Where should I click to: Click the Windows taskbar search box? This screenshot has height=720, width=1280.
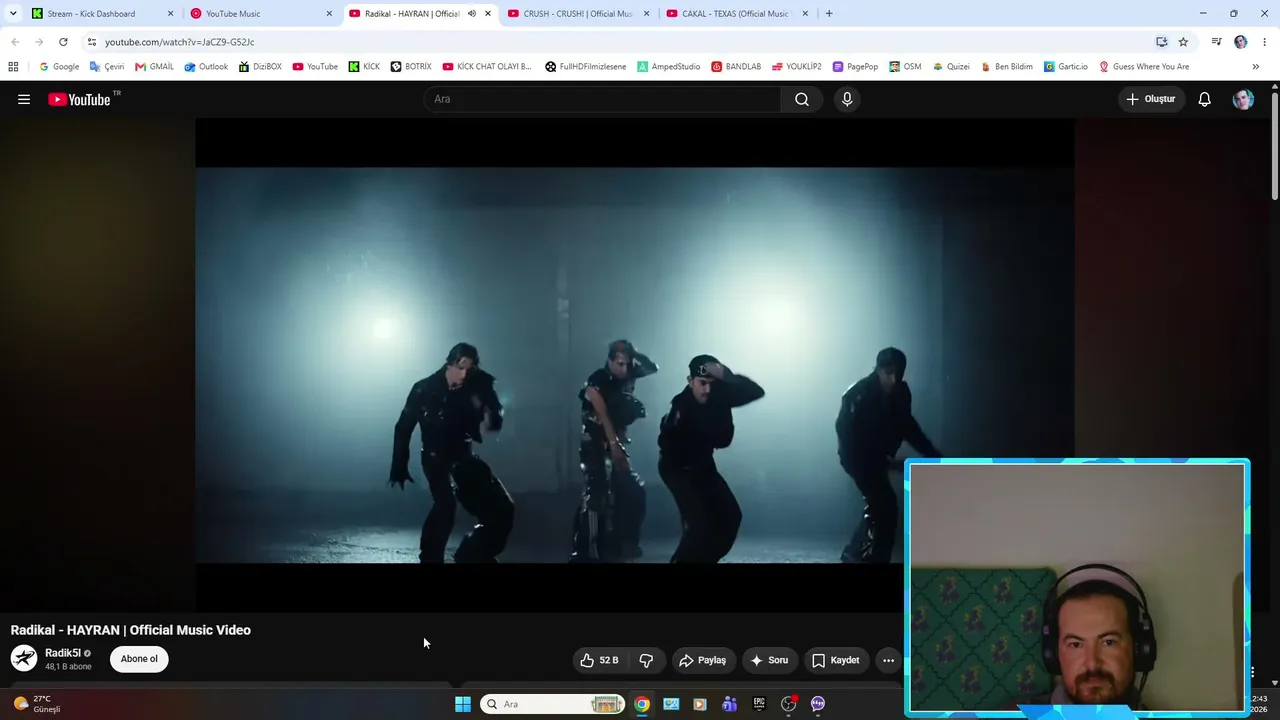point(552,704)
